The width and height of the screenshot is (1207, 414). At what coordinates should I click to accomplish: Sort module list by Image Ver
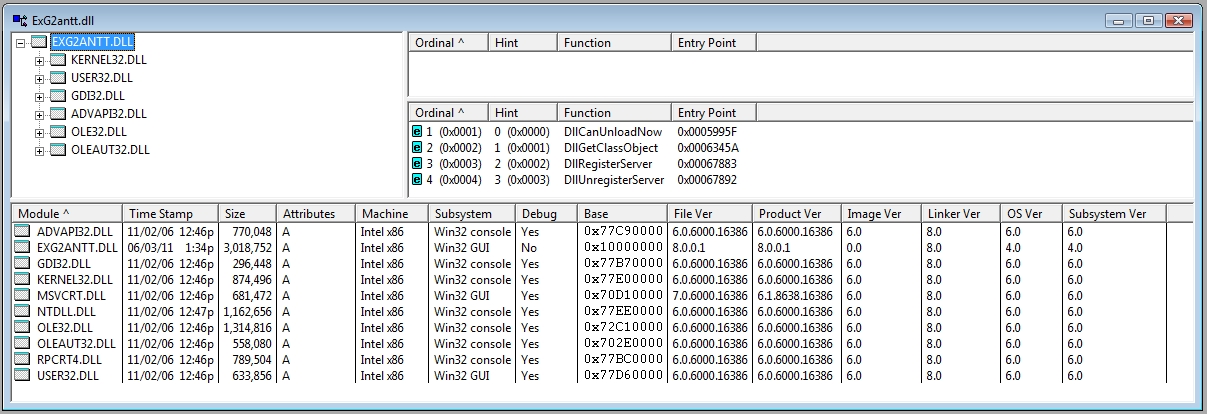[x=880, y=214]
